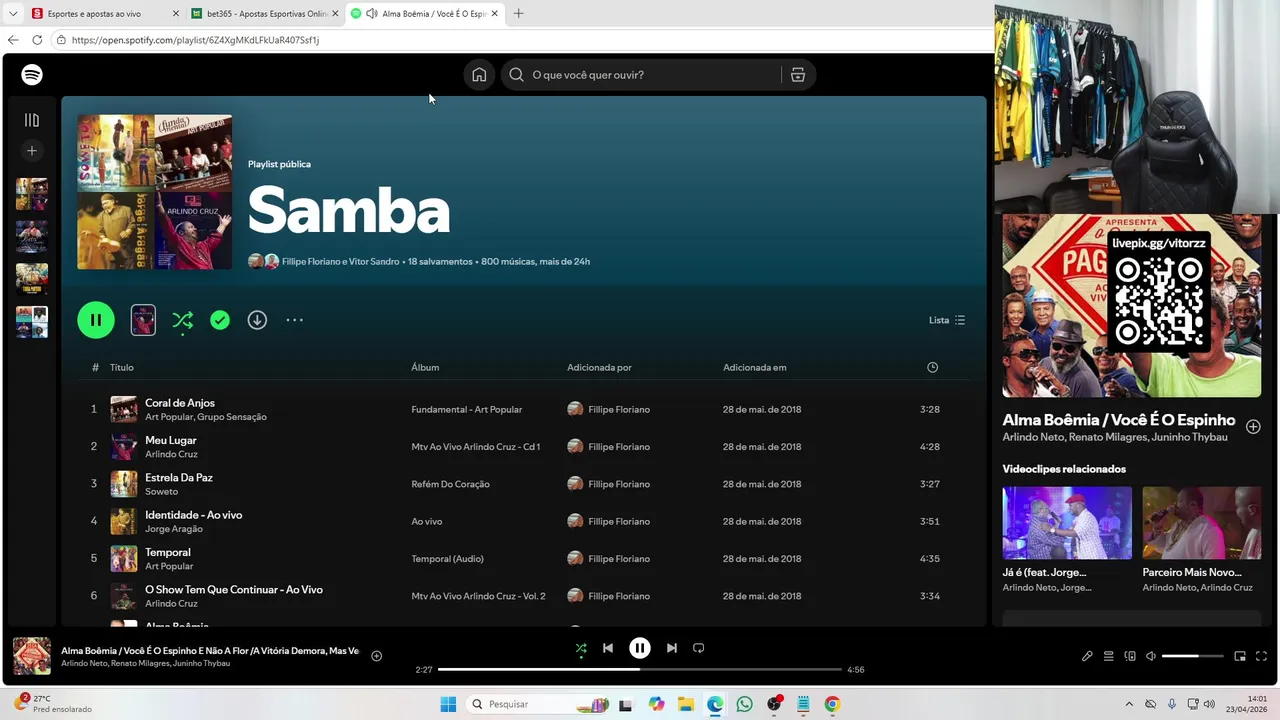Open connect to a device icon
This screenshot has width=1280, height=720.
coord(1130,656)
